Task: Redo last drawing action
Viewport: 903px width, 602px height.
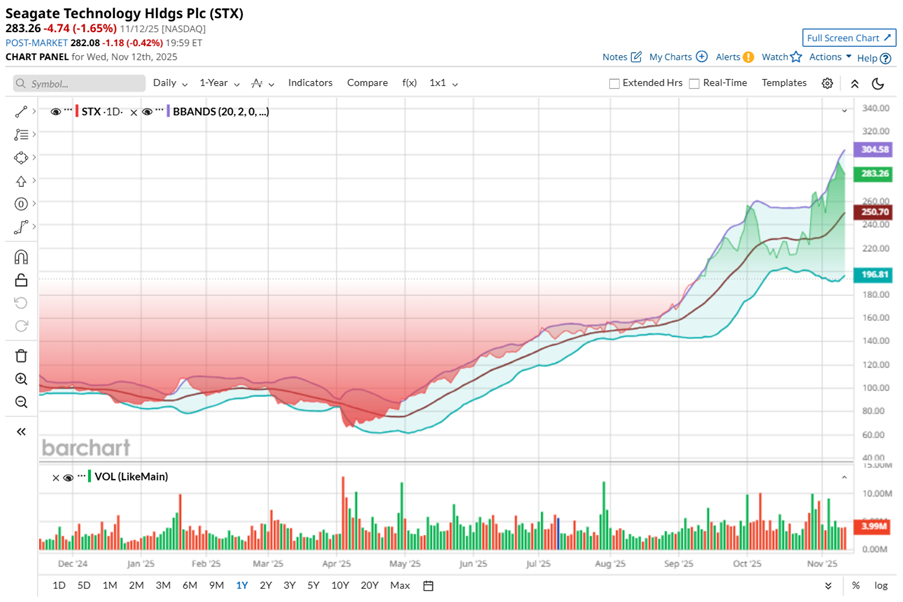Action: point(21,326)
